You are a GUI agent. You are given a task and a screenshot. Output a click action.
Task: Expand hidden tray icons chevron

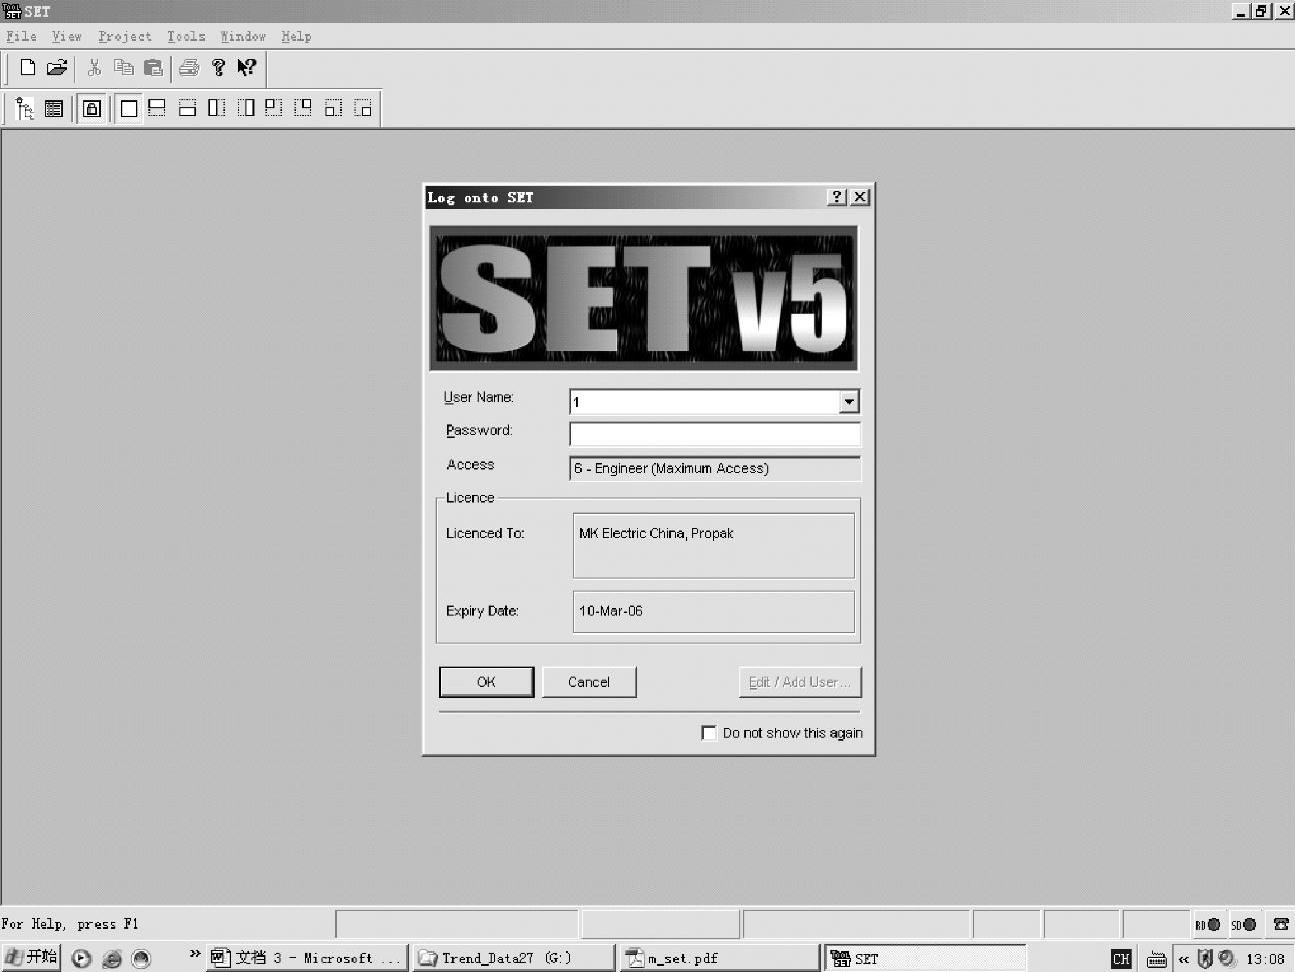click(1184, 959)
